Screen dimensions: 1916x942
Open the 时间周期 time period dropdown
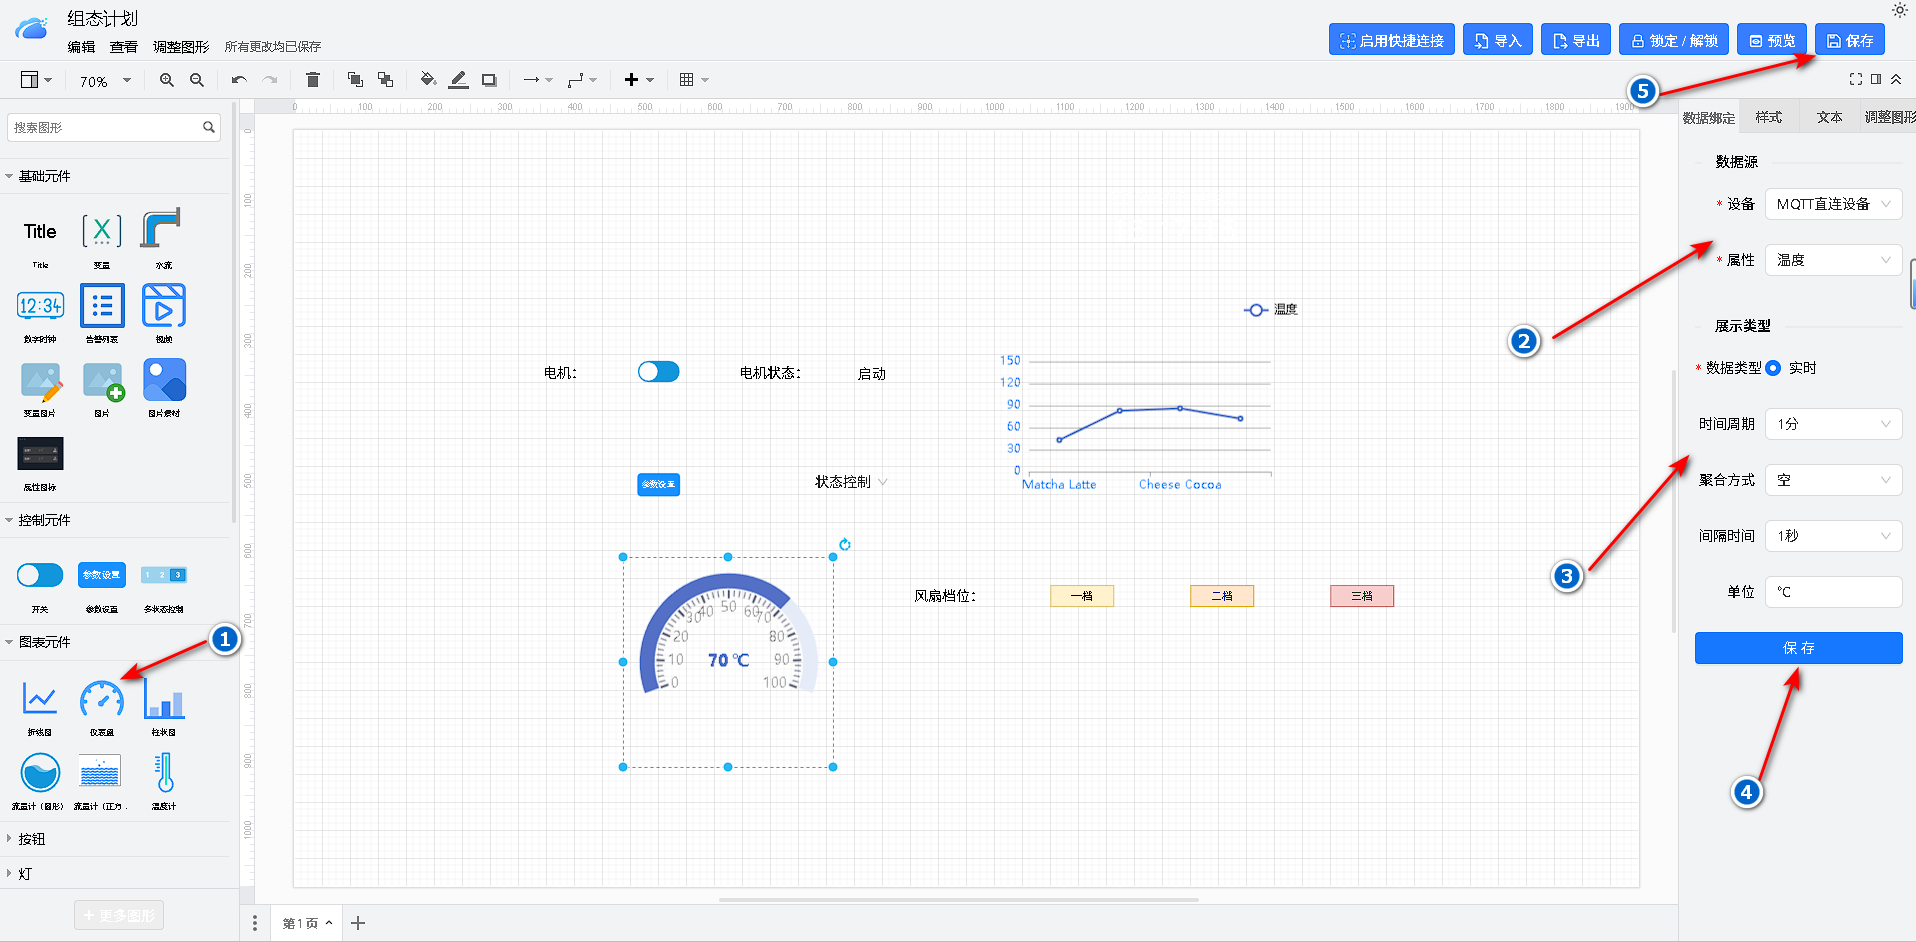tap(1832, 424)
